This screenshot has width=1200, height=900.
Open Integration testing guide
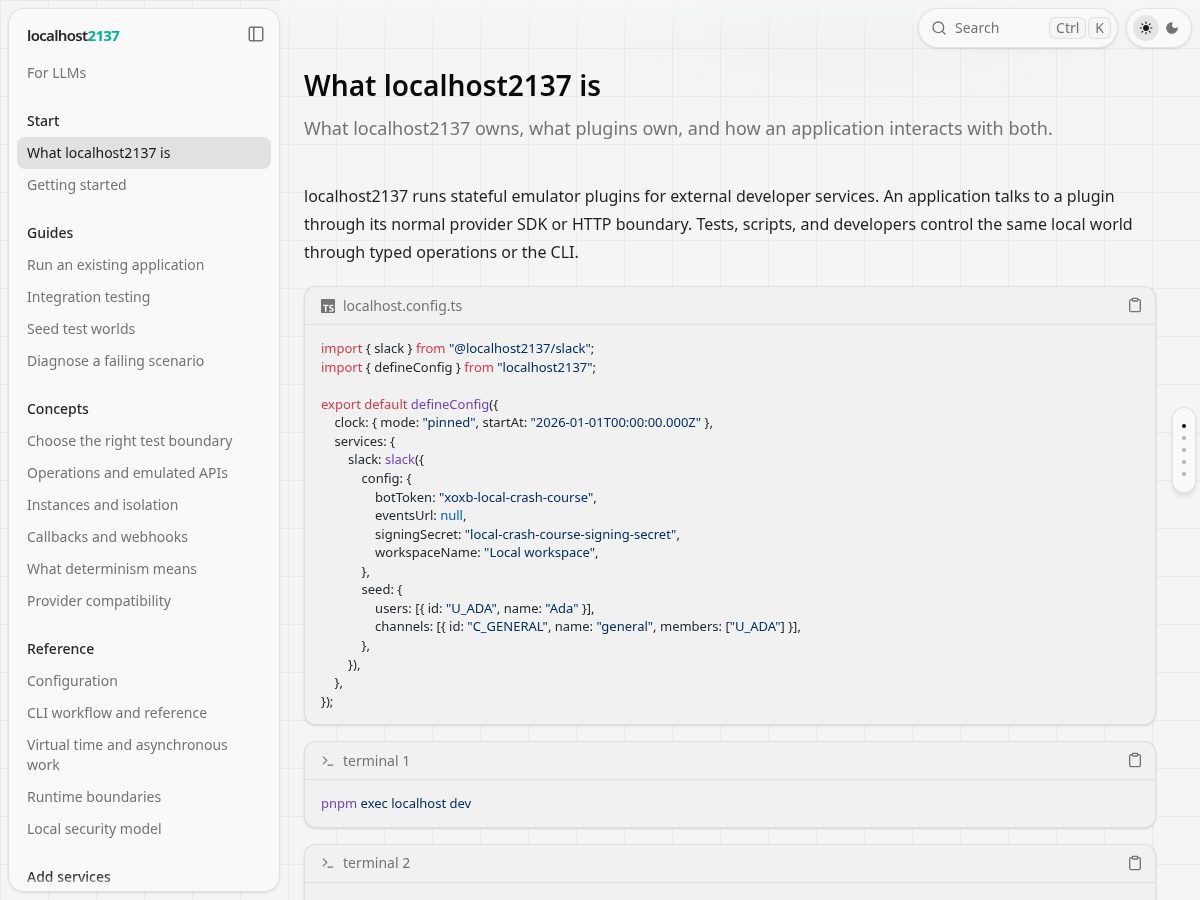point(144,297)
